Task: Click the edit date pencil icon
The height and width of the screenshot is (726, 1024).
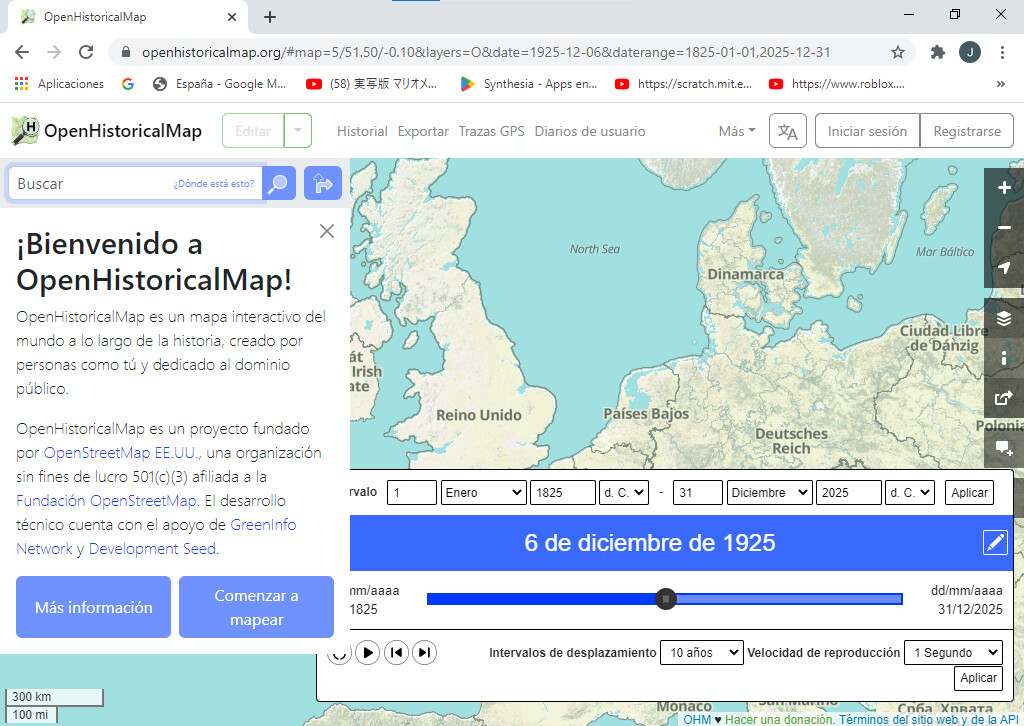Action: [995, 543]
